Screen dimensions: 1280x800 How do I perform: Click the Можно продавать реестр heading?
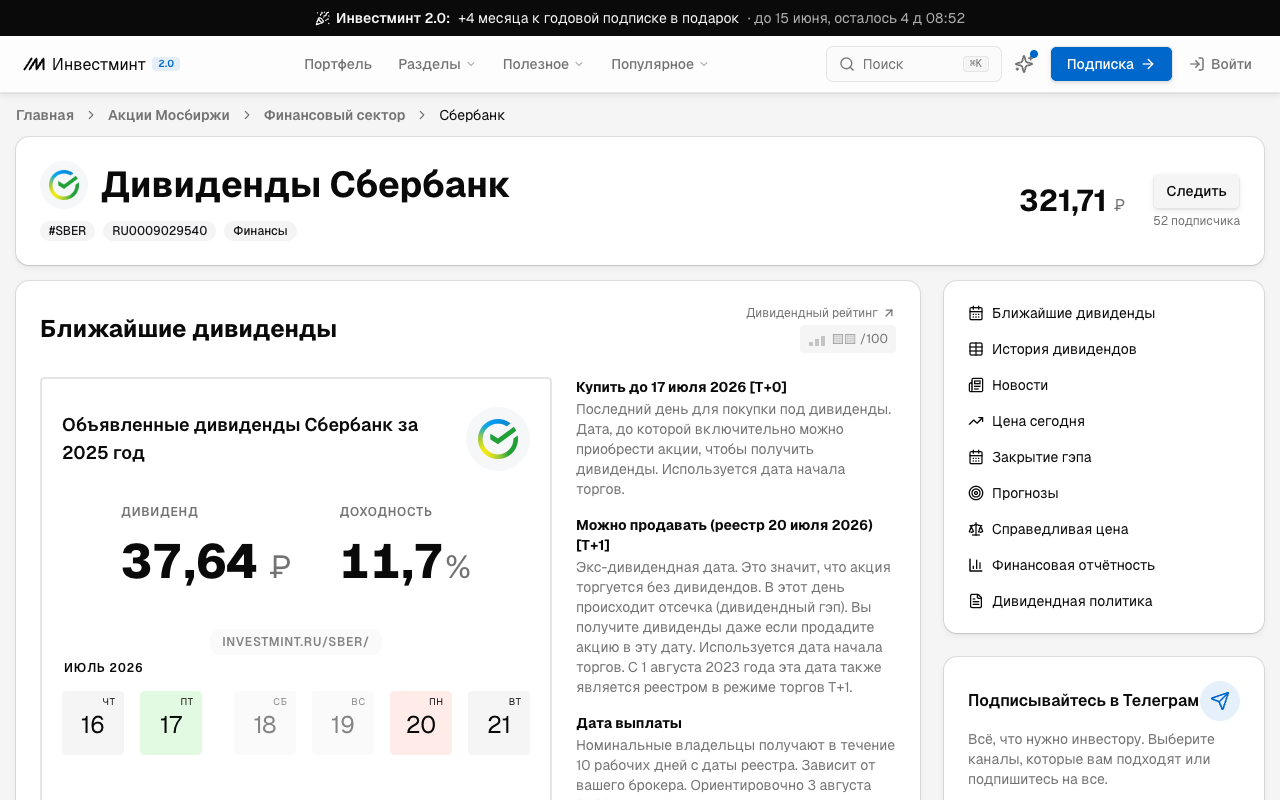724,535
